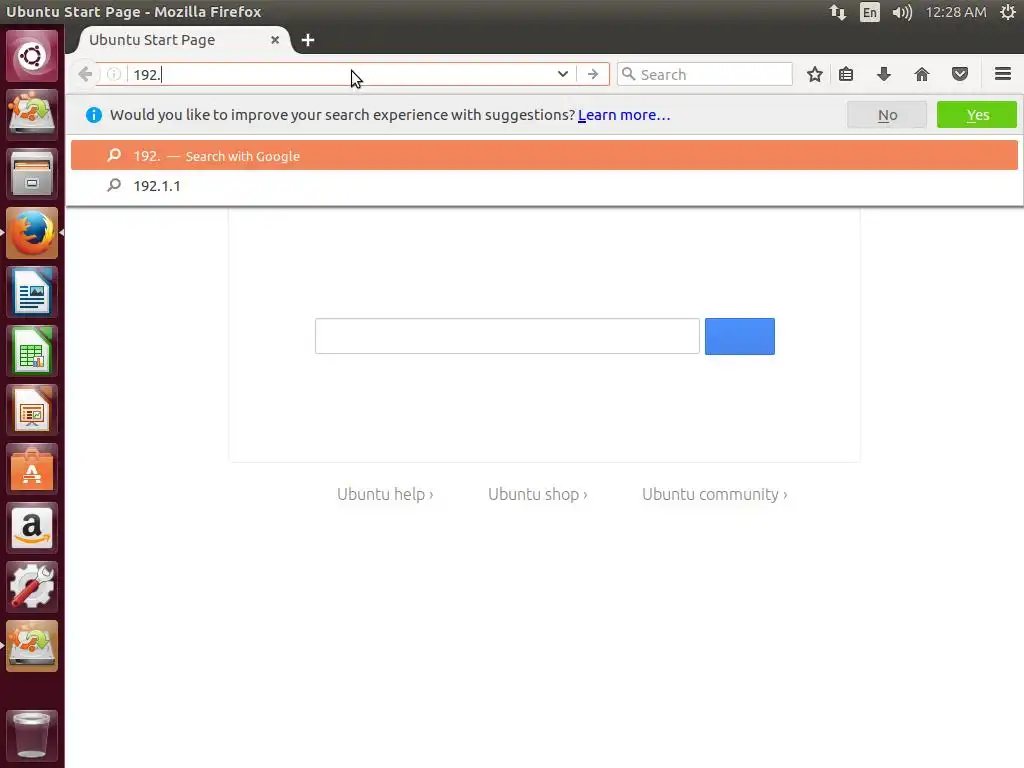Viewport: 1024px width, 768px height.
Task: Open the Trash in the launcher
Action: click(32, 735)
